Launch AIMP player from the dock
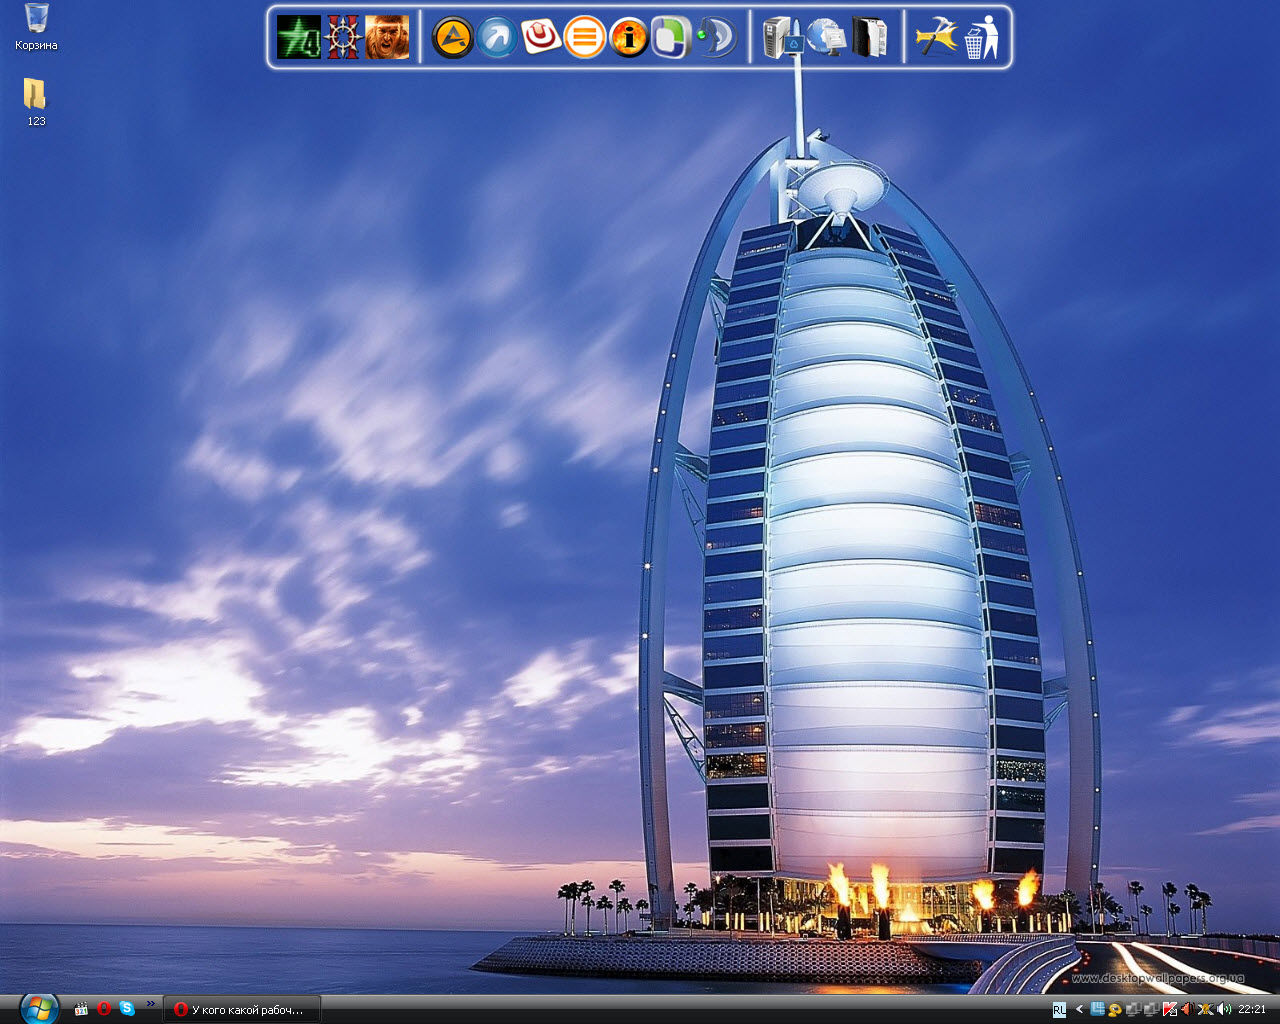 pyautogui.click(x=452, y=38)
